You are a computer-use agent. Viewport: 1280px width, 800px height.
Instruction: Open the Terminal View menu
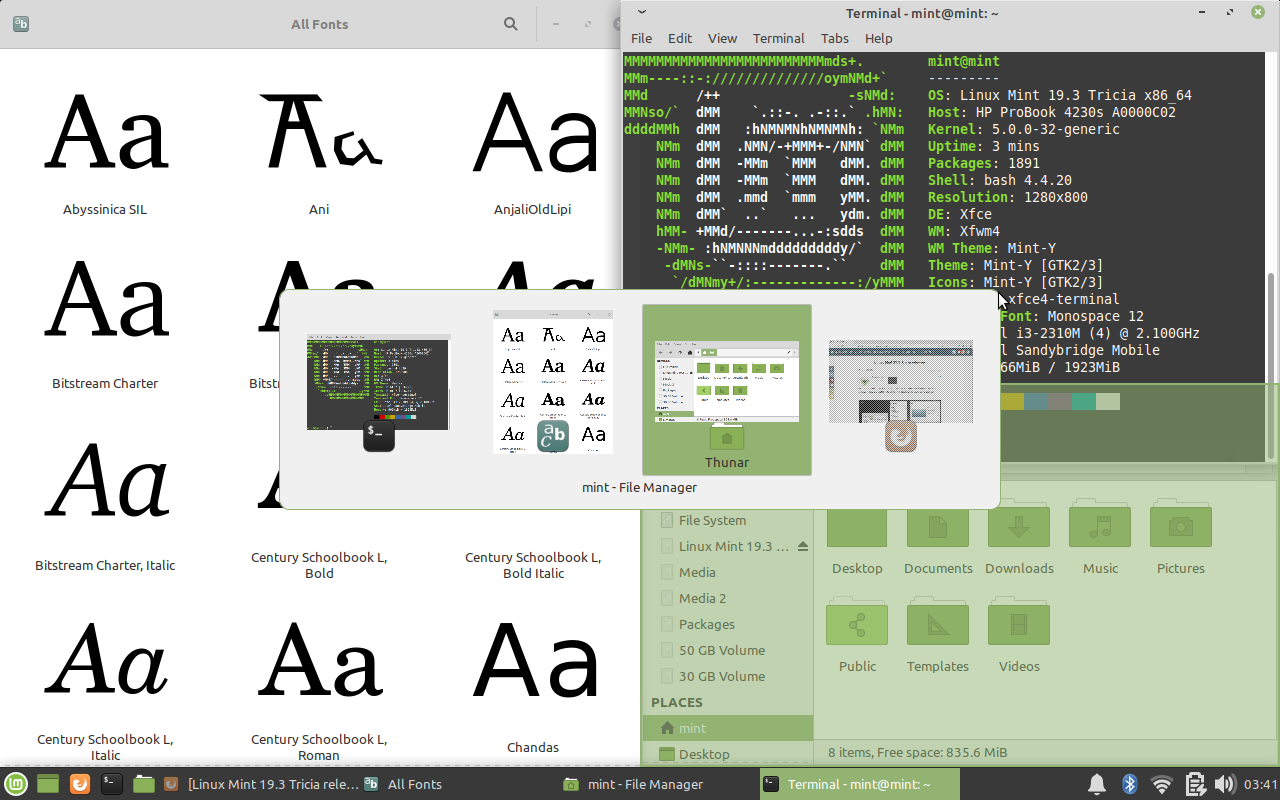pyautogui.click(x=722, y=38)
